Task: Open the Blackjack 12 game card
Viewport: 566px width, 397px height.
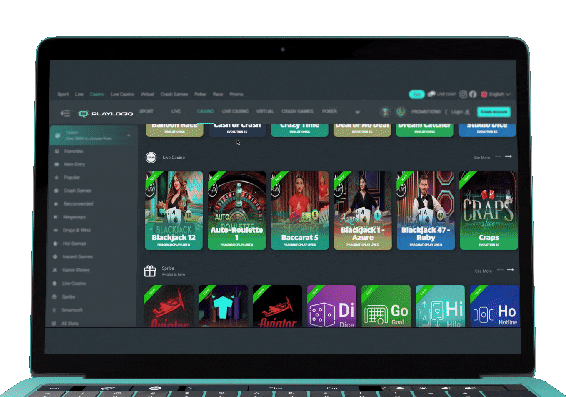Action: [174, 210]
